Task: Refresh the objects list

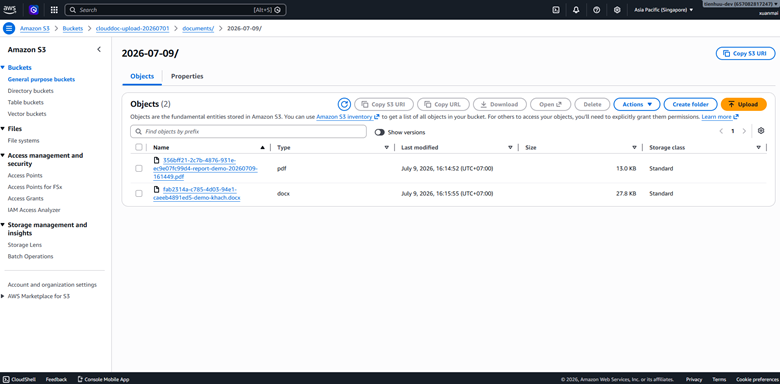Action: pos(344,104)
